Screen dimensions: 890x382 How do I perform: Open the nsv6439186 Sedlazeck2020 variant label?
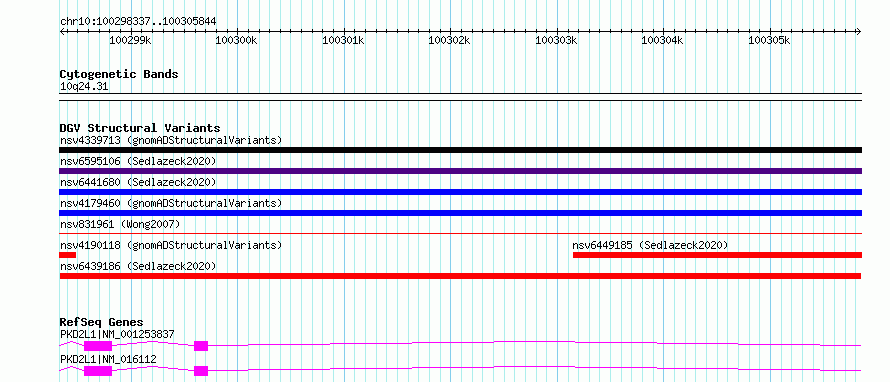138,266
